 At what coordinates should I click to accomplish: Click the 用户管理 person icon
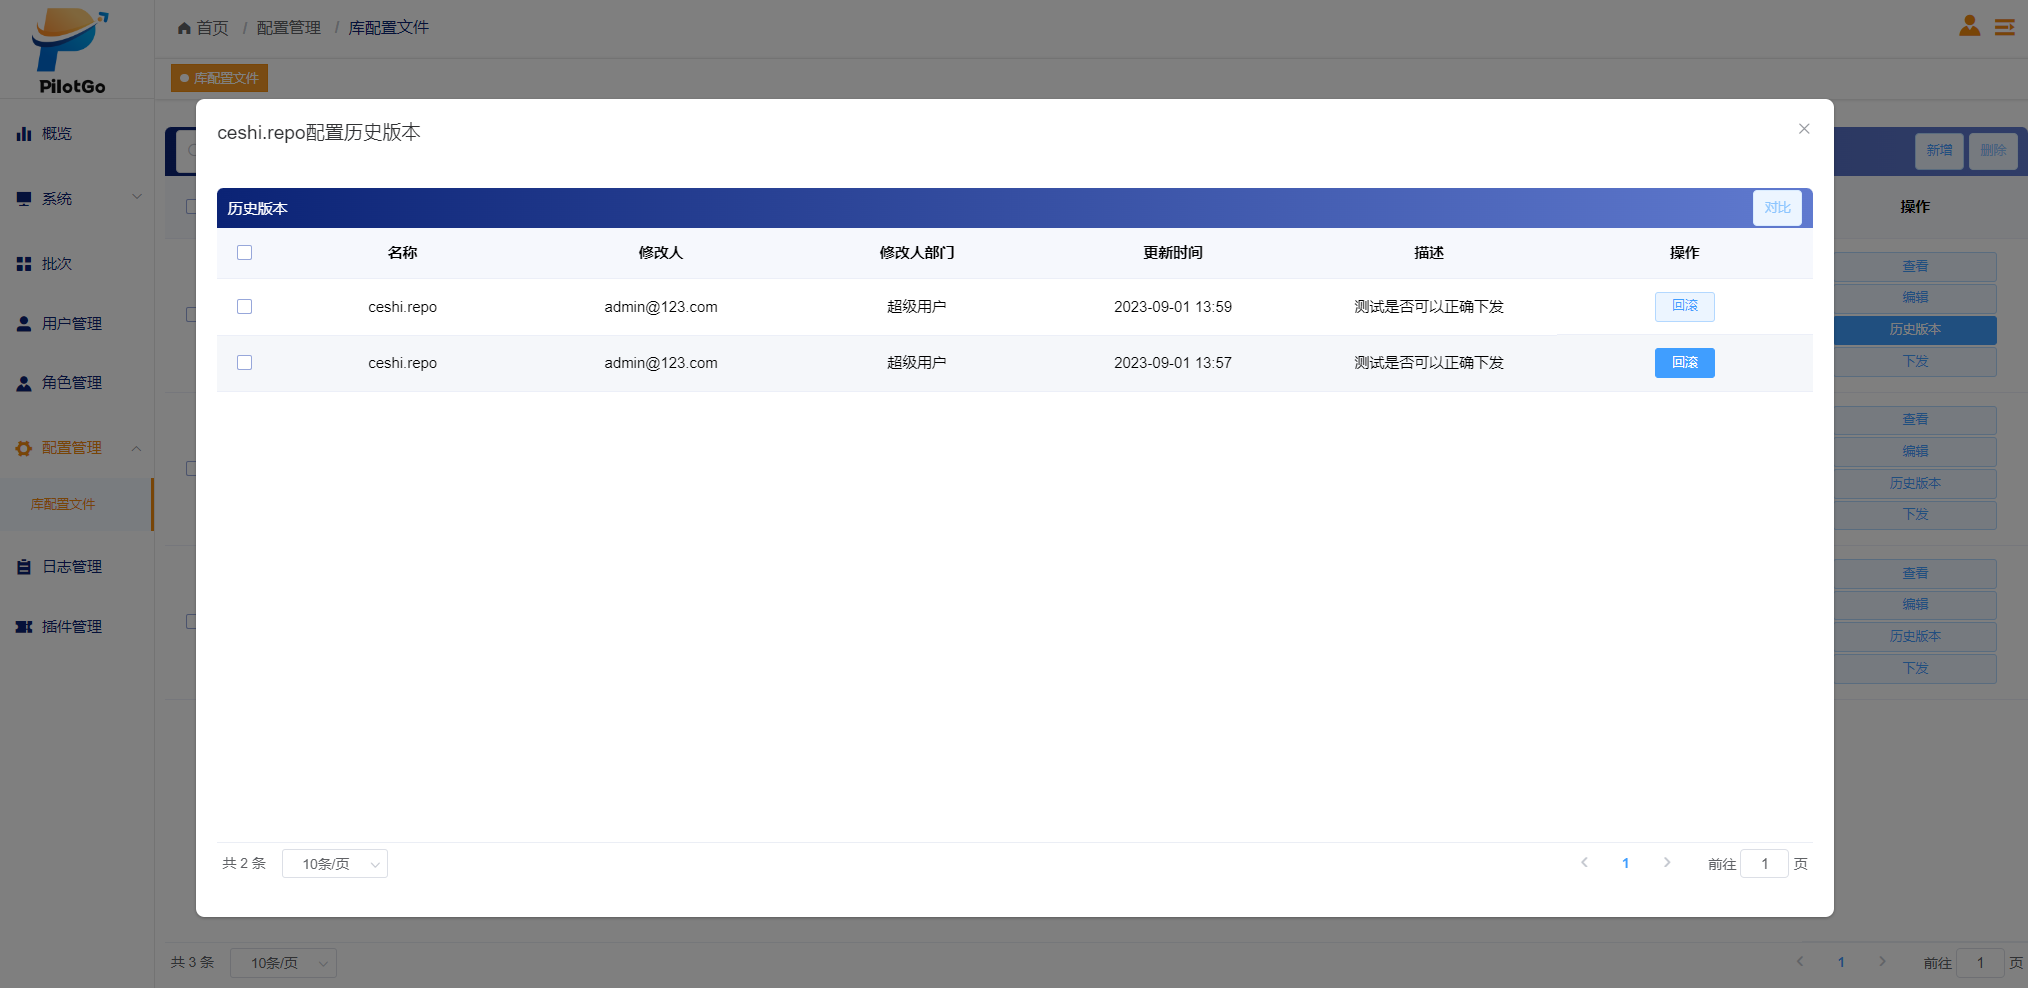[24, 324]
